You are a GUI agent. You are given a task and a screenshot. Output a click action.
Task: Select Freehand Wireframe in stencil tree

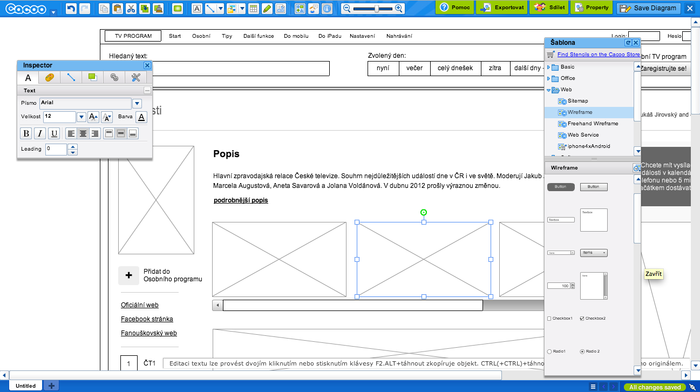point(592,124)
